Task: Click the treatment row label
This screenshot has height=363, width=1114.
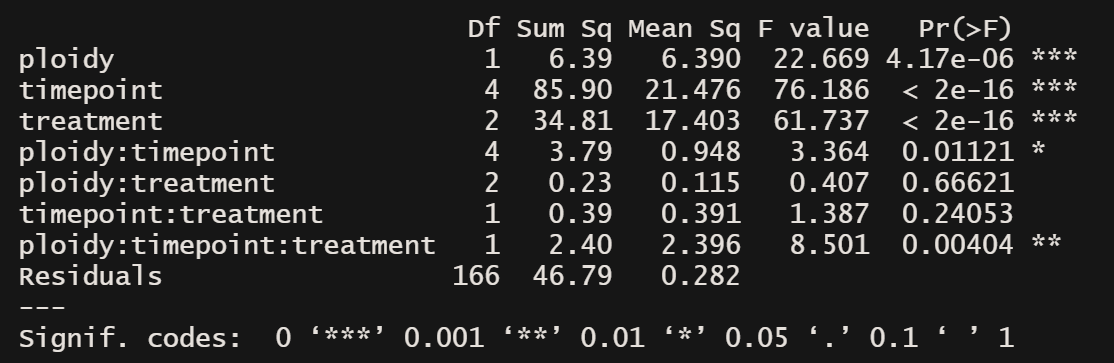Action: pyautogui.click(x=91, y=121)
